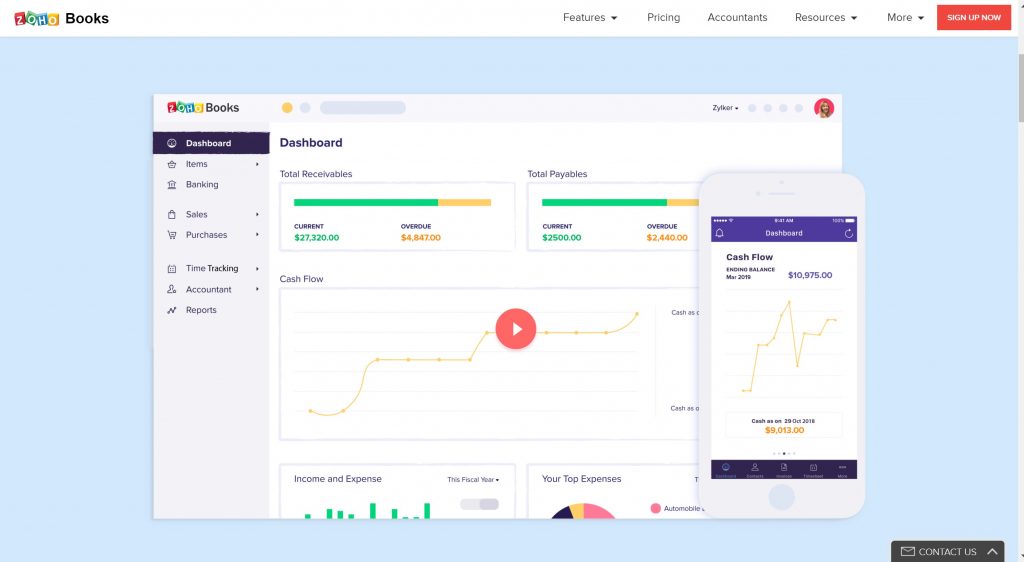Click the Total Payables progress bar
1024x562 pixels.
pyautogui.click(x=620, y=202)
